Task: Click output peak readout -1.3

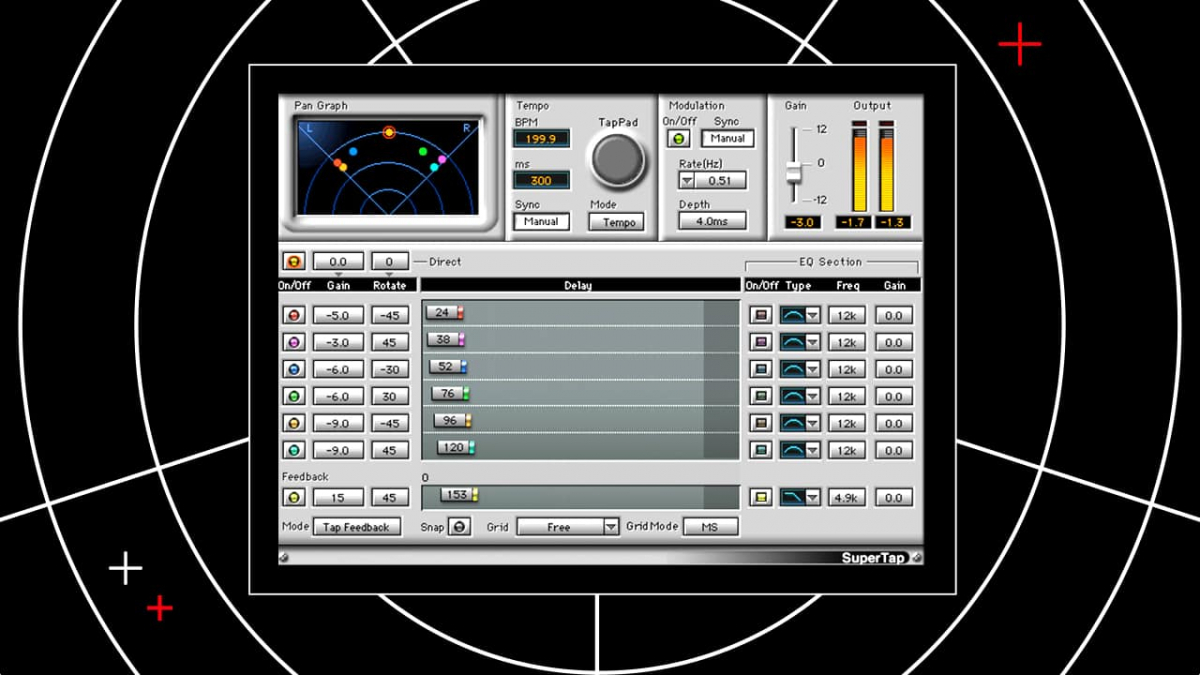Action: click(893, 222)
